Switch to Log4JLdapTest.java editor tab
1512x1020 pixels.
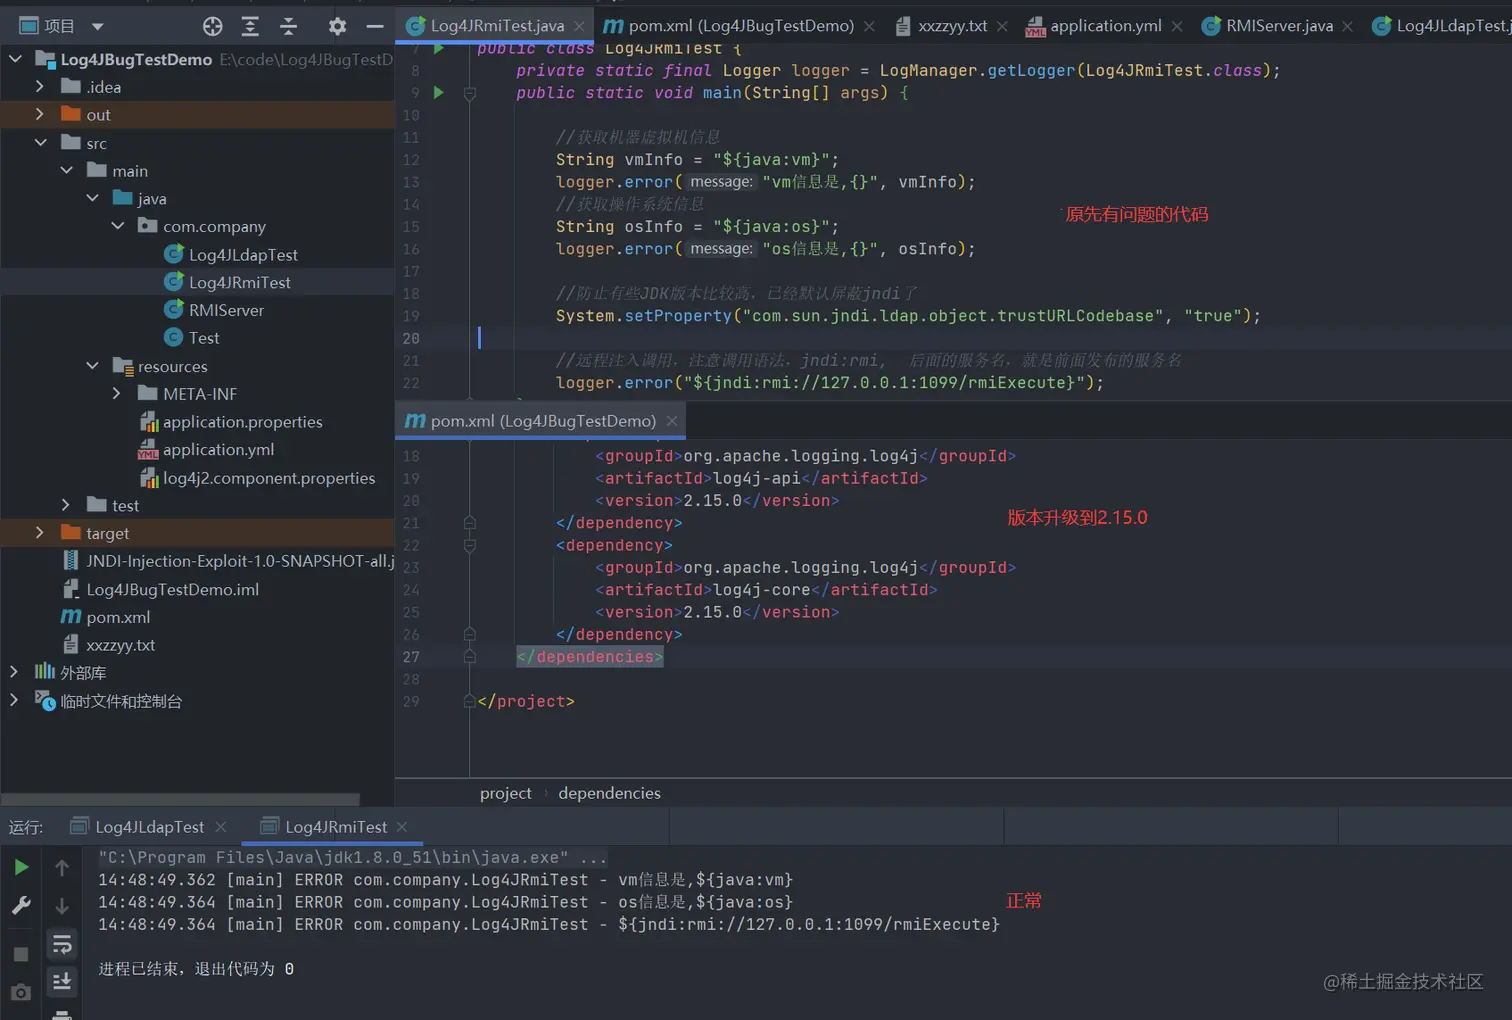(x=1441, y=26)
